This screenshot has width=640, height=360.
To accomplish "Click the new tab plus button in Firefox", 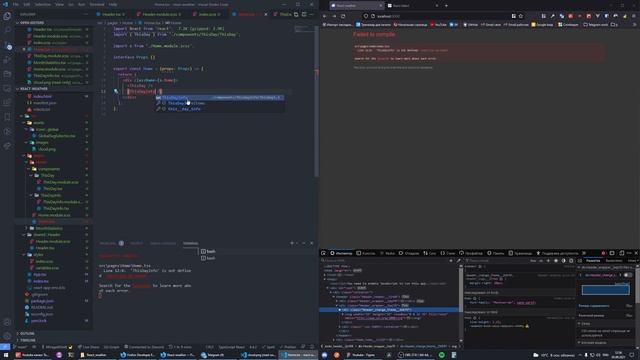I will click(x=446, y=6).
